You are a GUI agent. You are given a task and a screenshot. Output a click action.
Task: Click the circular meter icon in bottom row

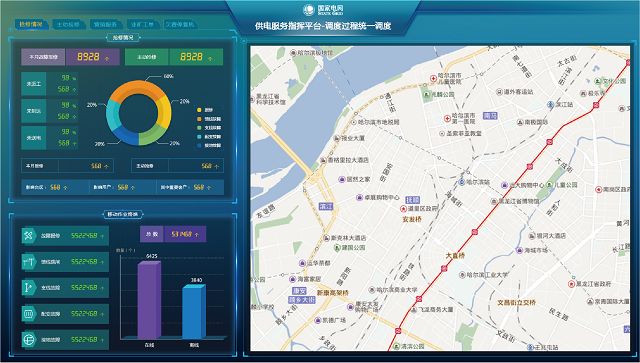pyautogui.click(x=28, y=339)
